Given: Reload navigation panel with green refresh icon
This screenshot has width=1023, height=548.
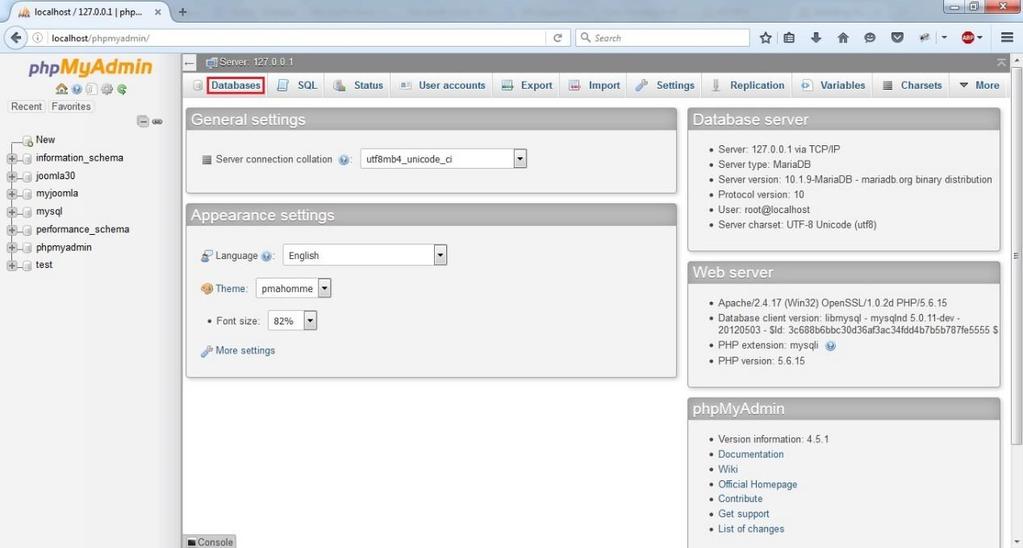Looking at the screenshot, I should tap(121, 89).
